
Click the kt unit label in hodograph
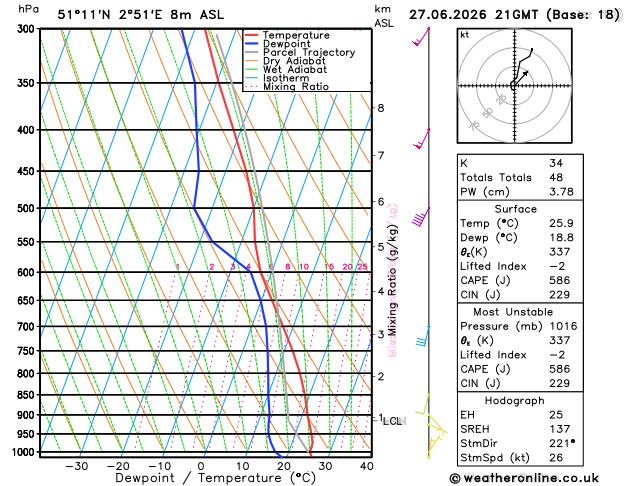[465, 35]
